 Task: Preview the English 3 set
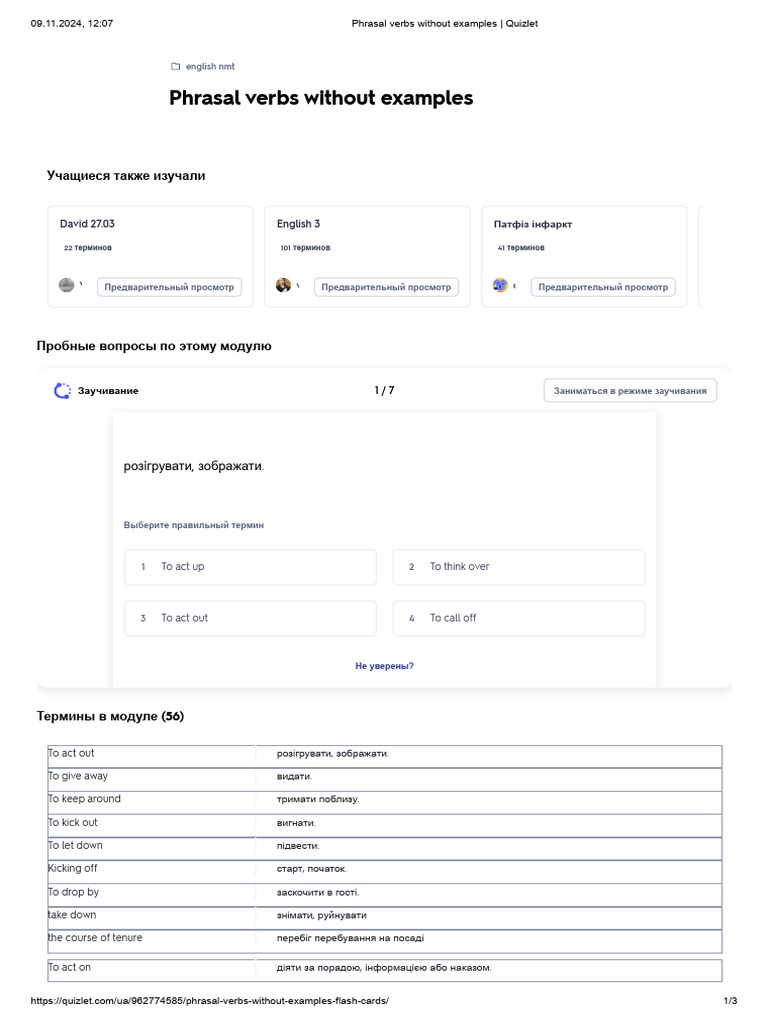point(386,287)
